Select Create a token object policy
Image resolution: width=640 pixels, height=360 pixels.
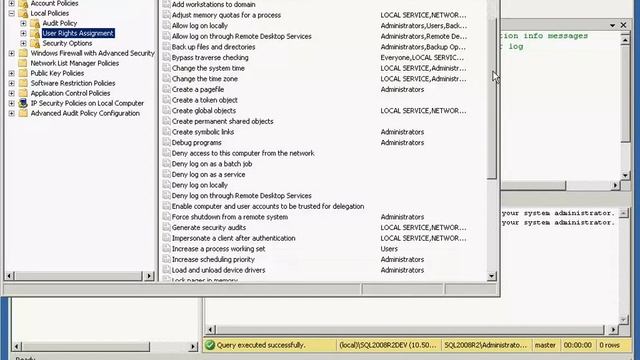204,100
